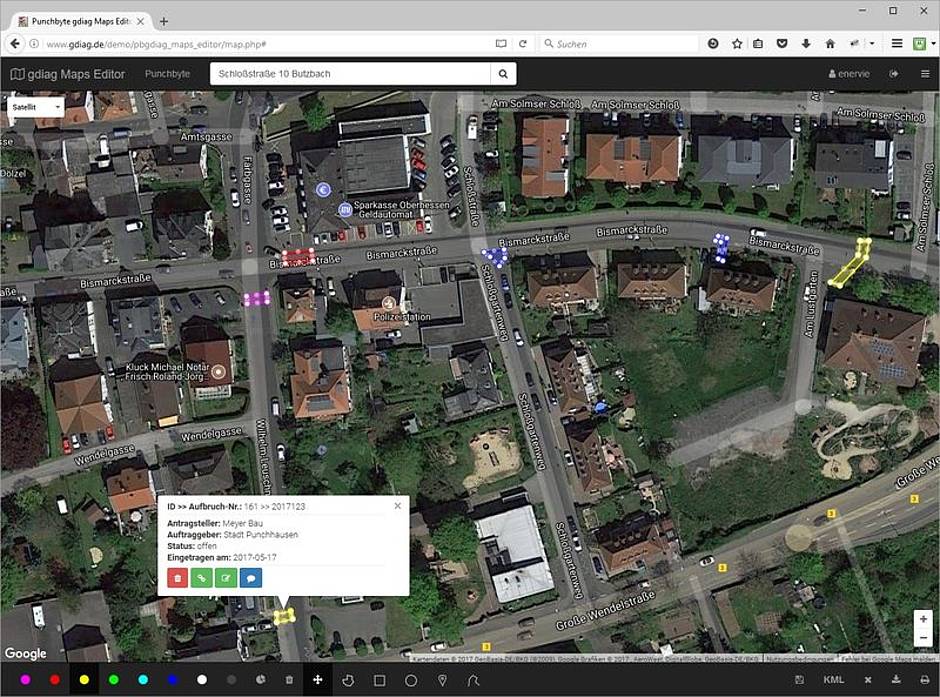Screen dimensions: 940x697
Task: Click the enervie user link
Action: [851, 74]
